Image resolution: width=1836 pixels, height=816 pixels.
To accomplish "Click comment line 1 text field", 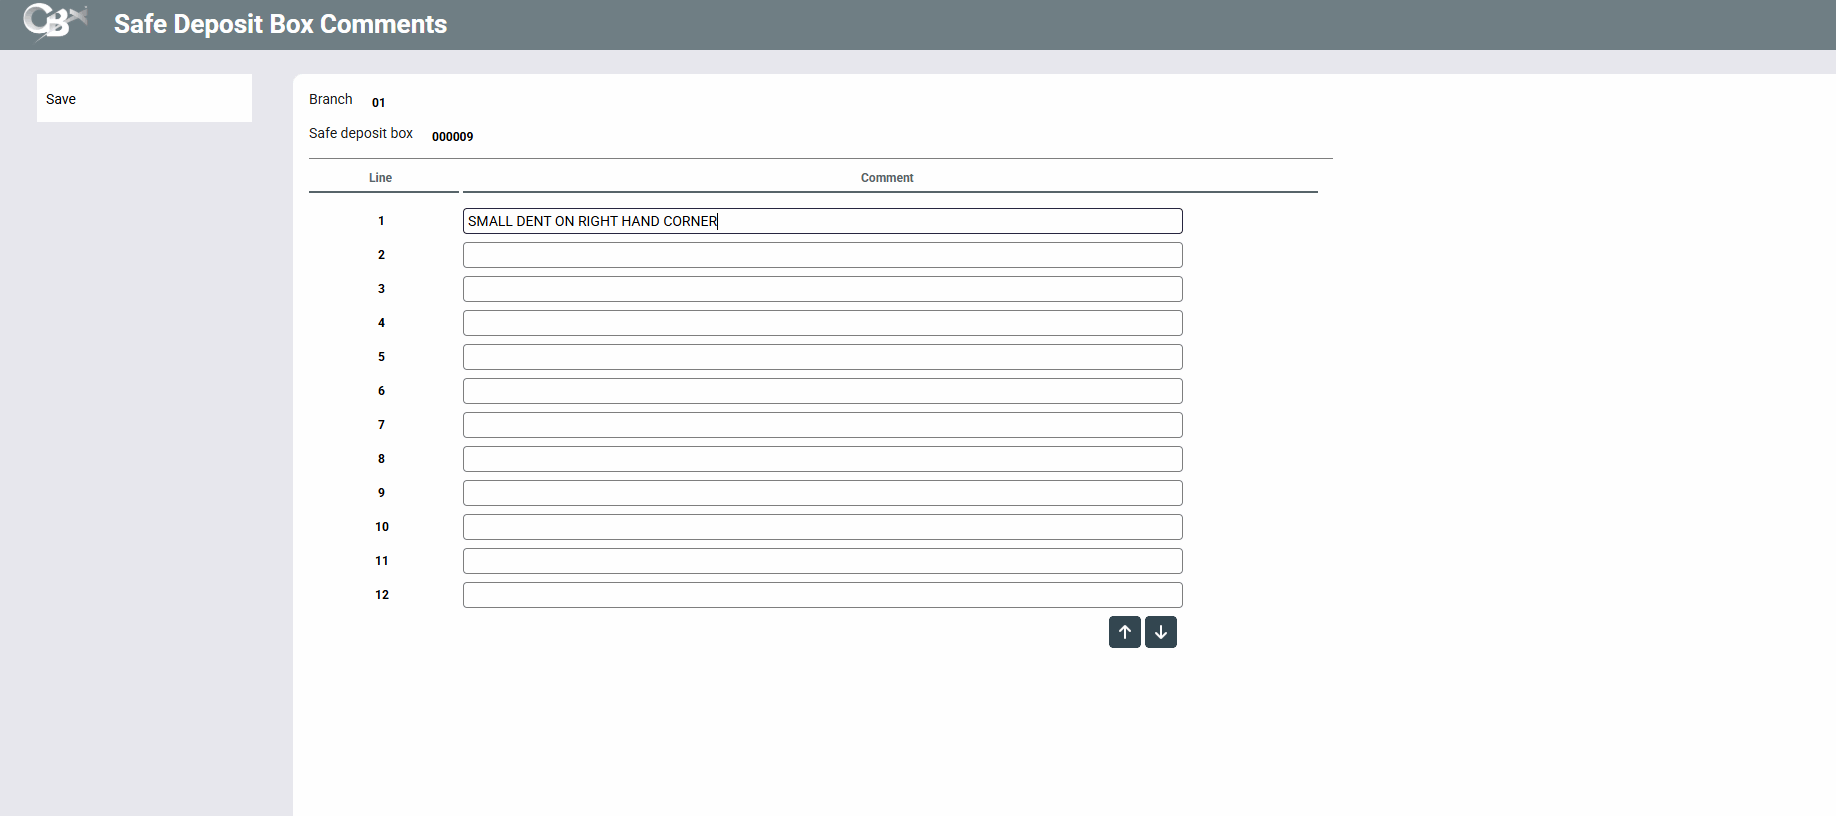I will (822, 221).
